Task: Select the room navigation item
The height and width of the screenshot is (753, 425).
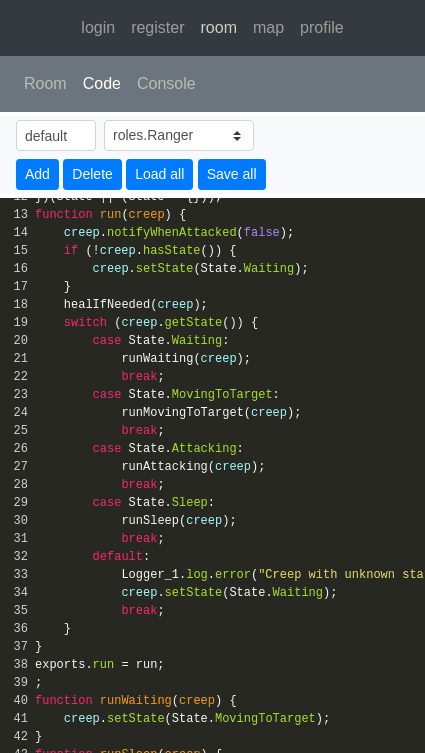Action: [x=219, y=28]
